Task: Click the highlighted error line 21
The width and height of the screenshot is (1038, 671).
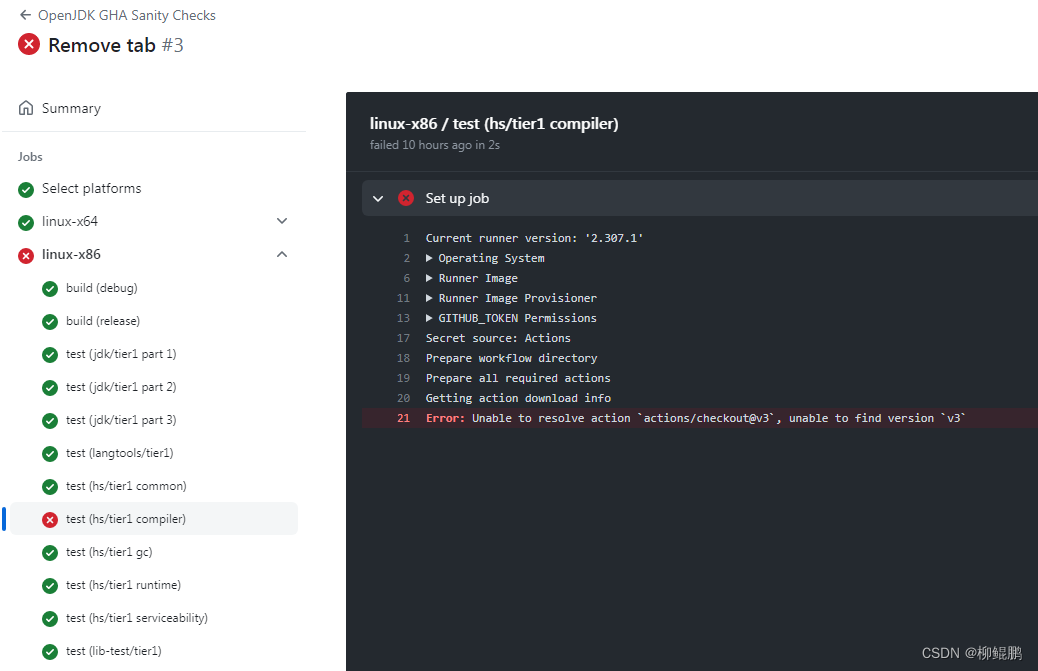Action: [700, 417]
